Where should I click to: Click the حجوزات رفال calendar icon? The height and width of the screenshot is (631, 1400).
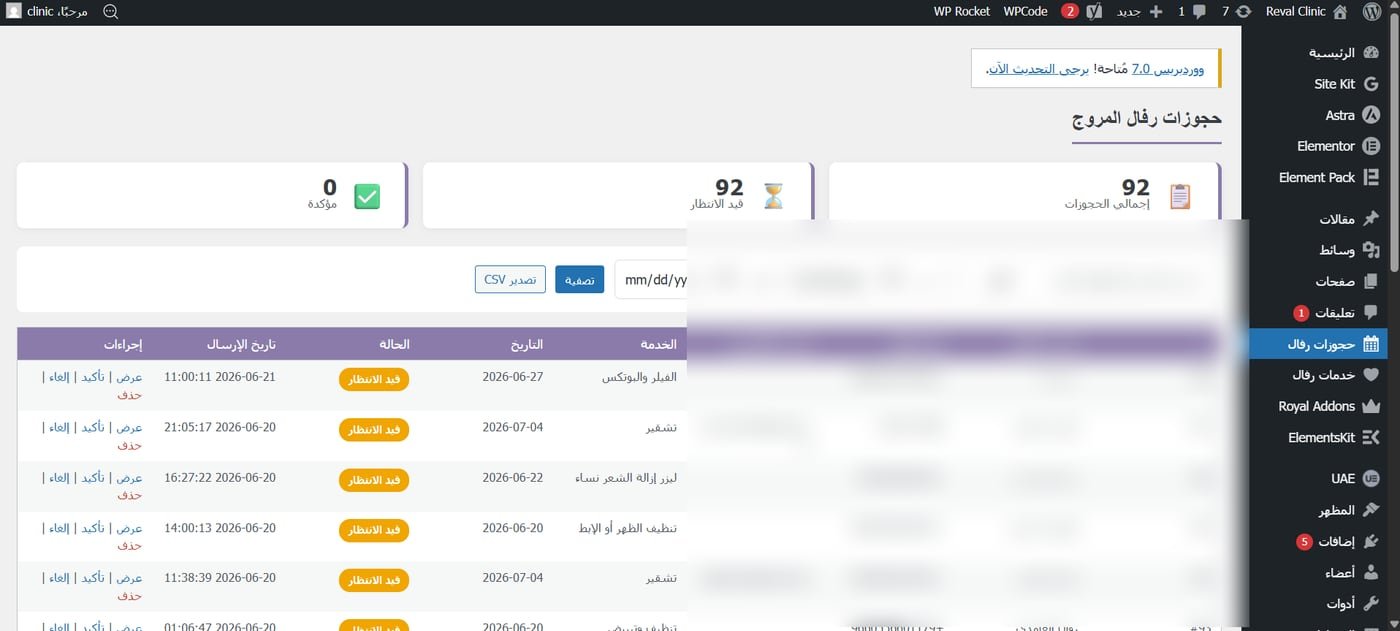pos(1371,344)
